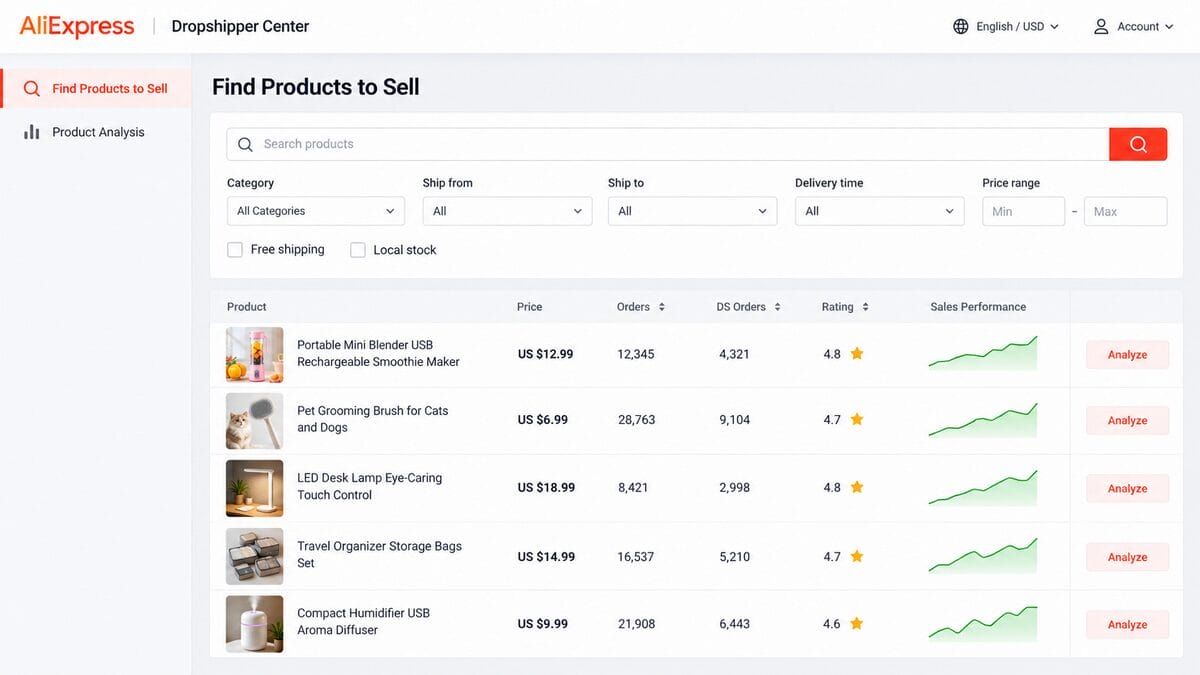Select Find Products to Sell in sidebar
1200x675 pixels.
[x=96, y=88]
